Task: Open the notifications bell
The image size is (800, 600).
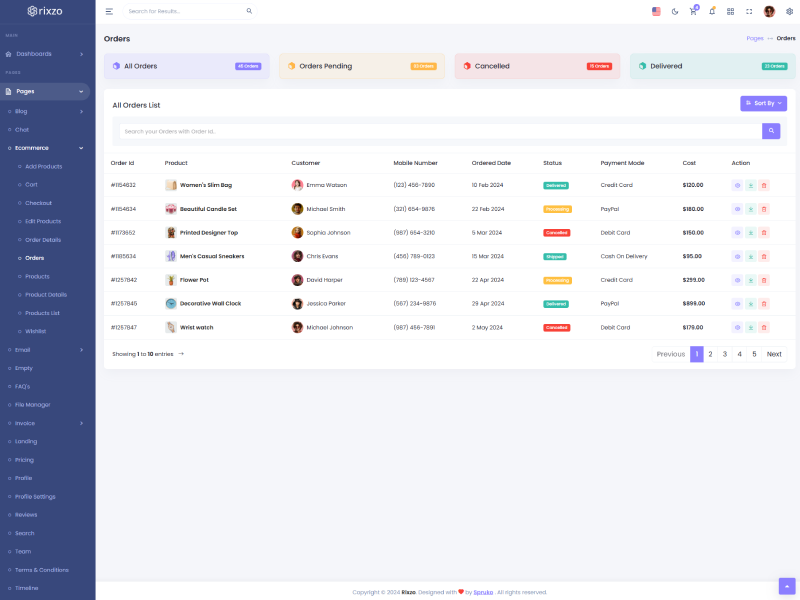Action: [712, 11]
